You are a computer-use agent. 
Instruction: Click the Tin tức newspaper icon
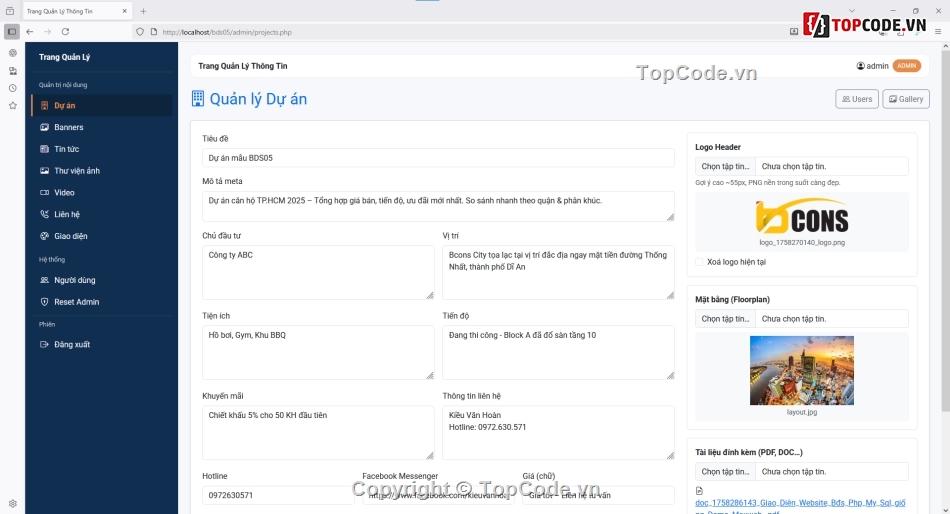click(x=44, y=149)
